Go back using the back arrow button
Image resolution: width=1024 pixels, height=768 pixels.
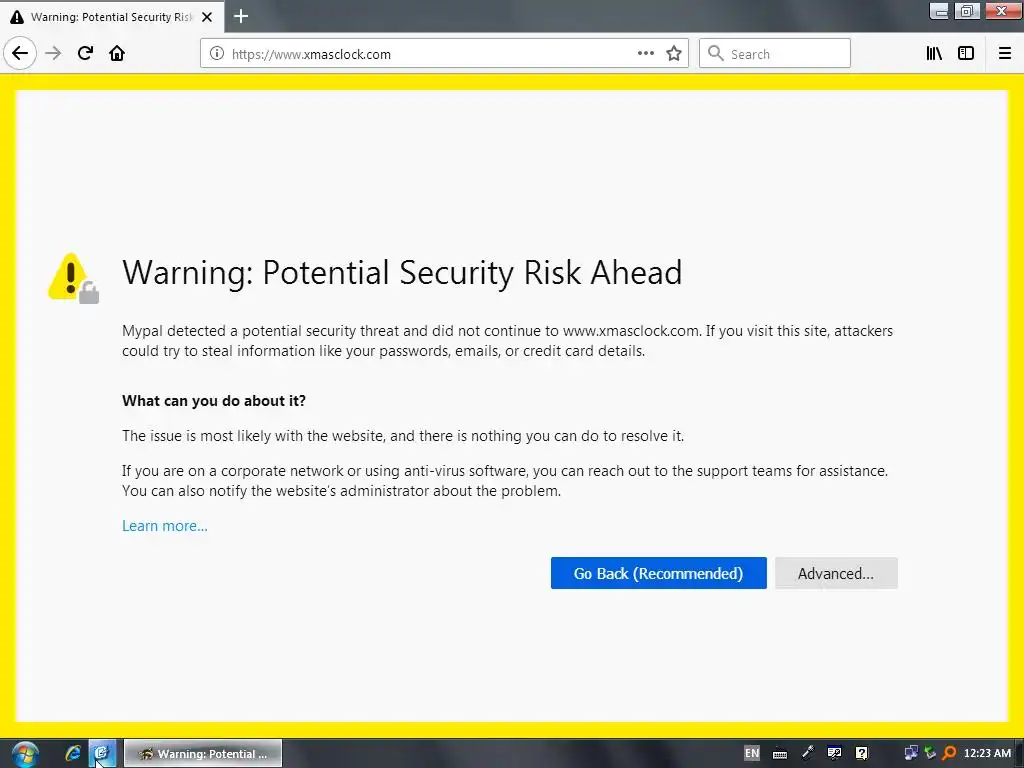pyautogui.click(x=20, y=53)
